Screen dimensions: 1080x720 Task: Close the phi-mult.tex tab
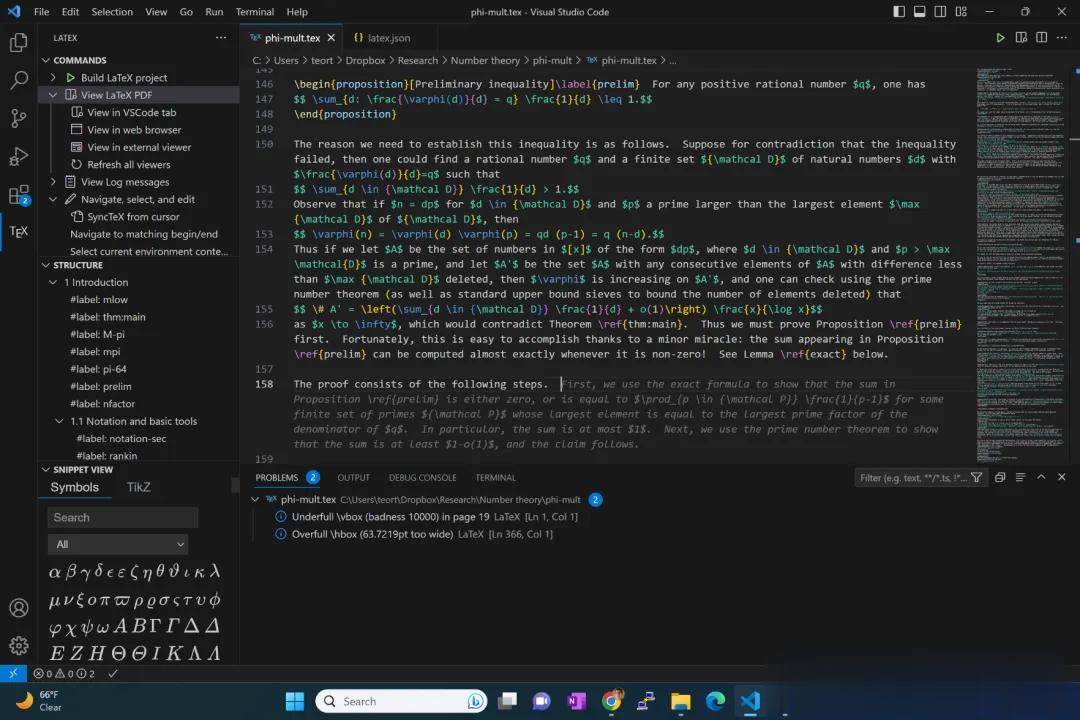[331, 38]
